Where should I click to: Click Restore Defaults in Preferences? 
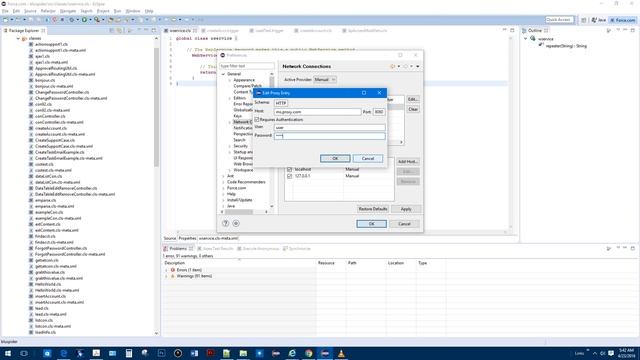[x=373, y=209]
